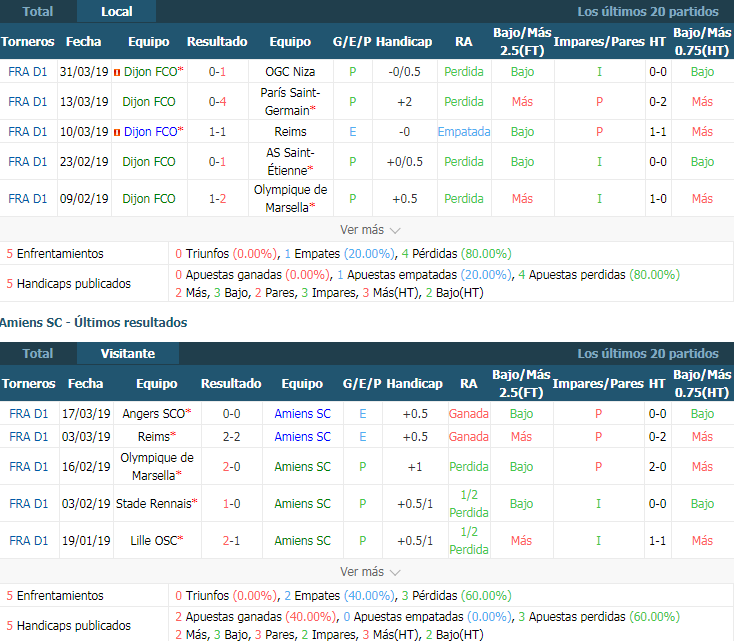
Task: Click FRA D1 league on 17/03/19 row
Action: tap(29, 413)
